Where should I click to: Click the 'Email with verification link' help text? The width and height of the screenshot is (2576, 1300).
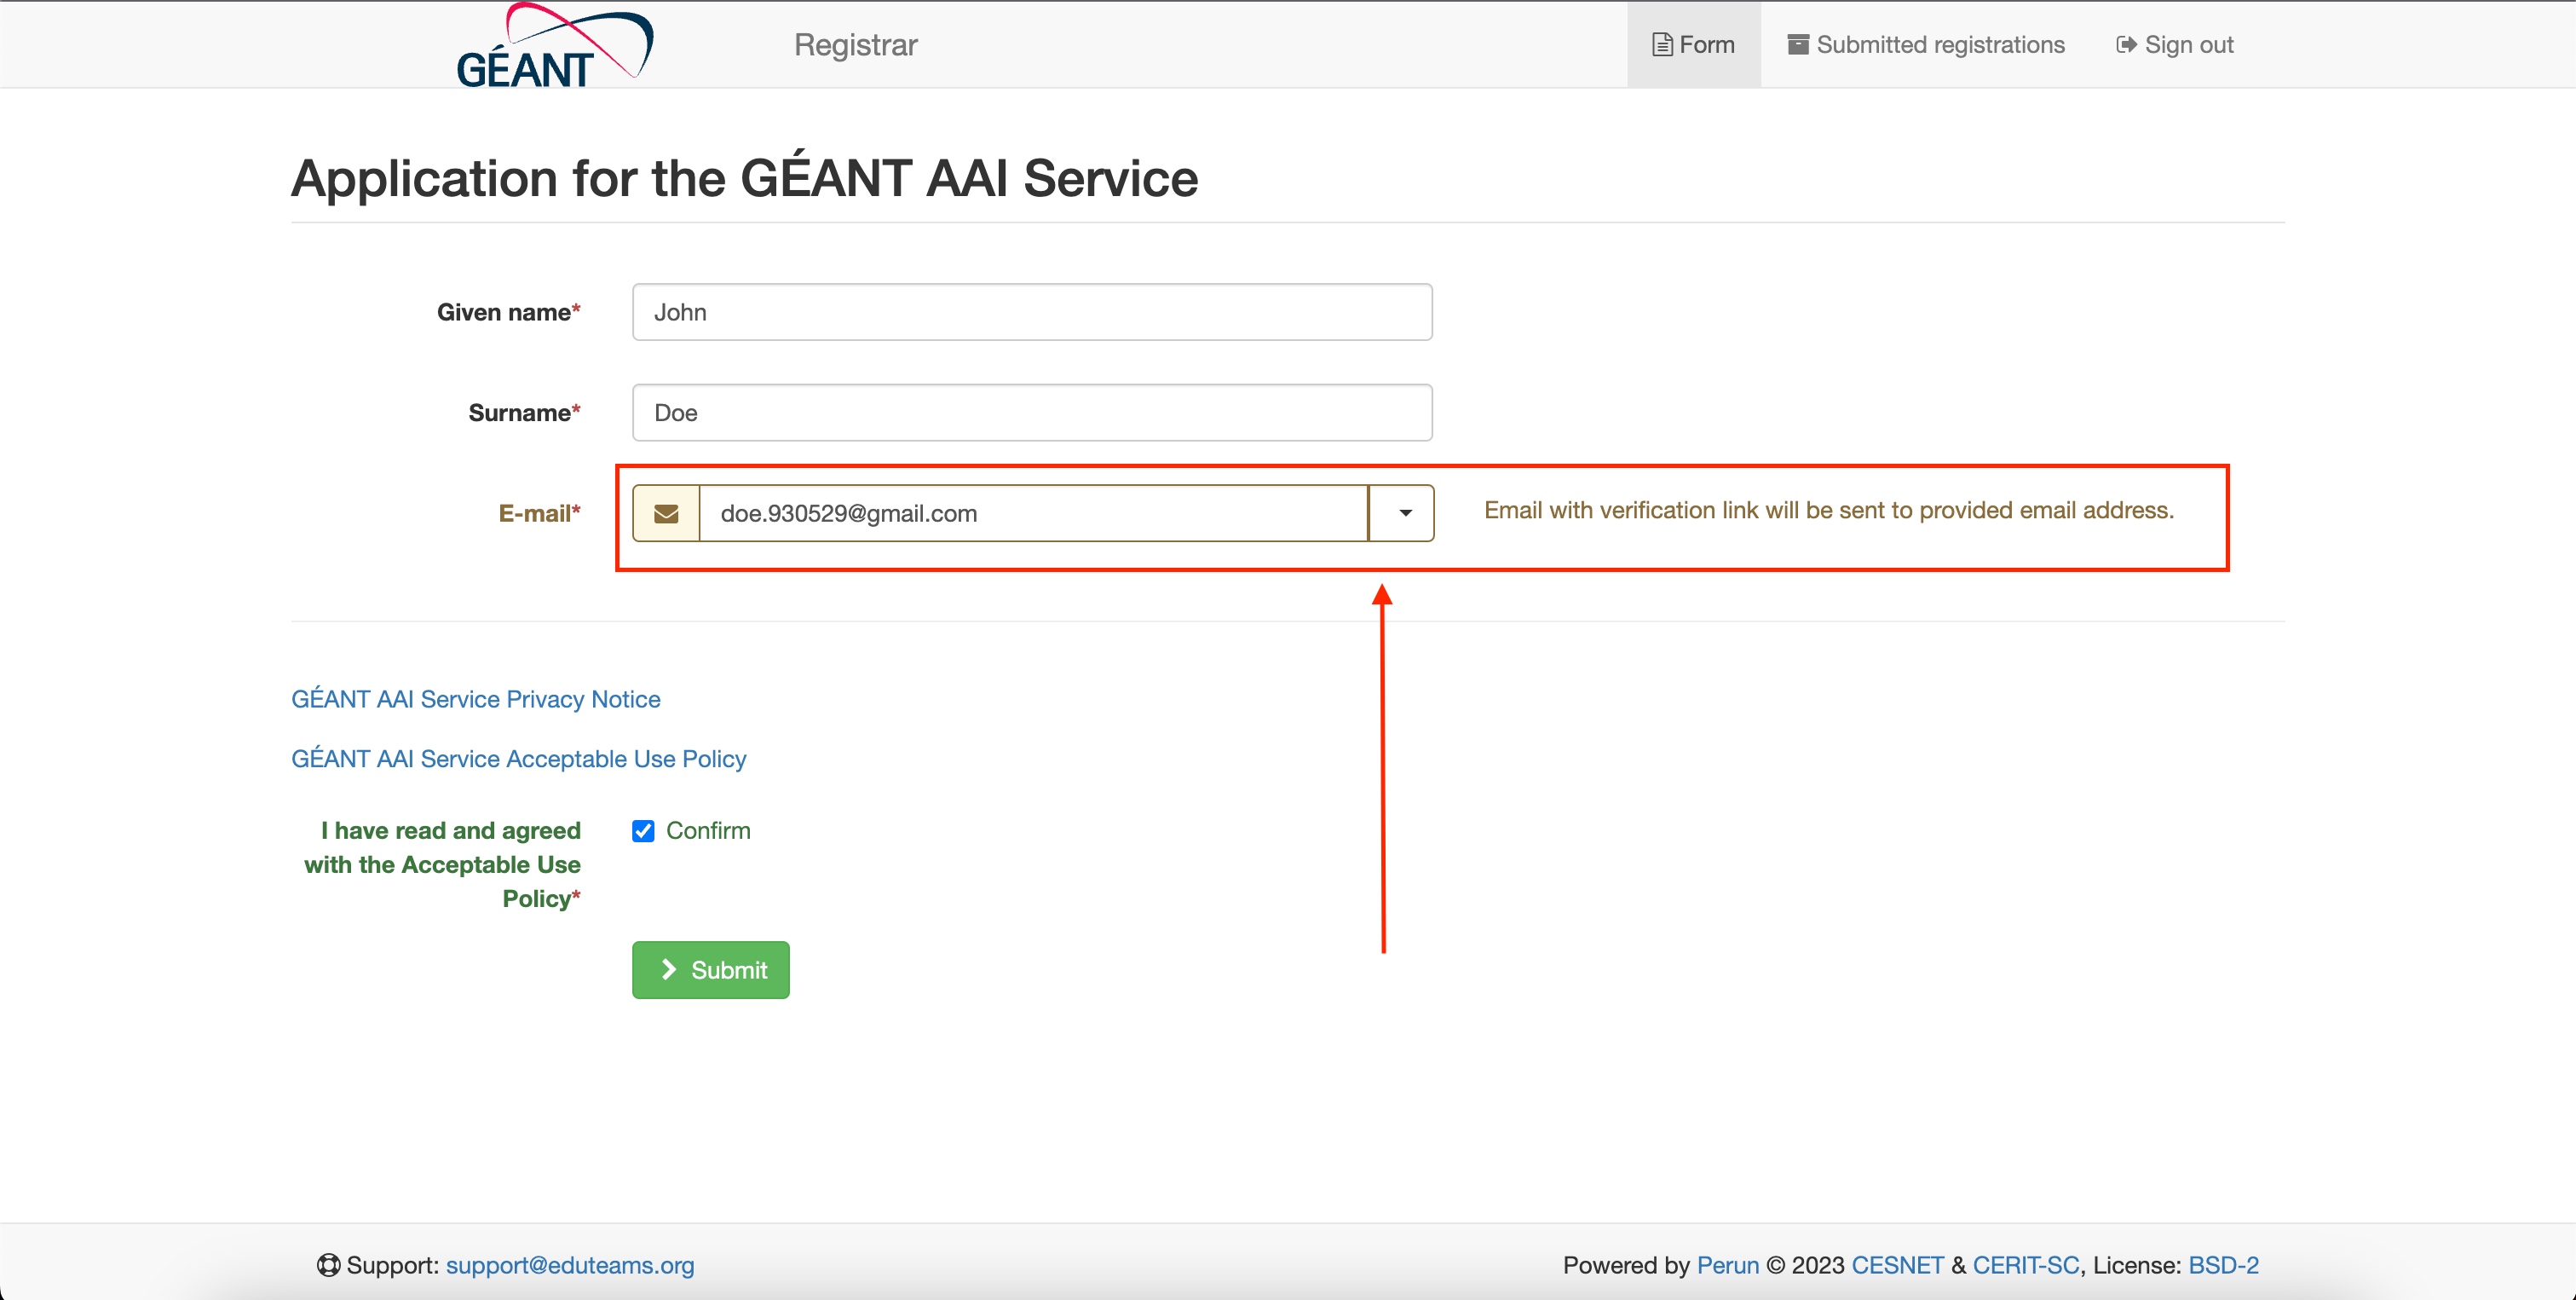[x=1829, y=510]
